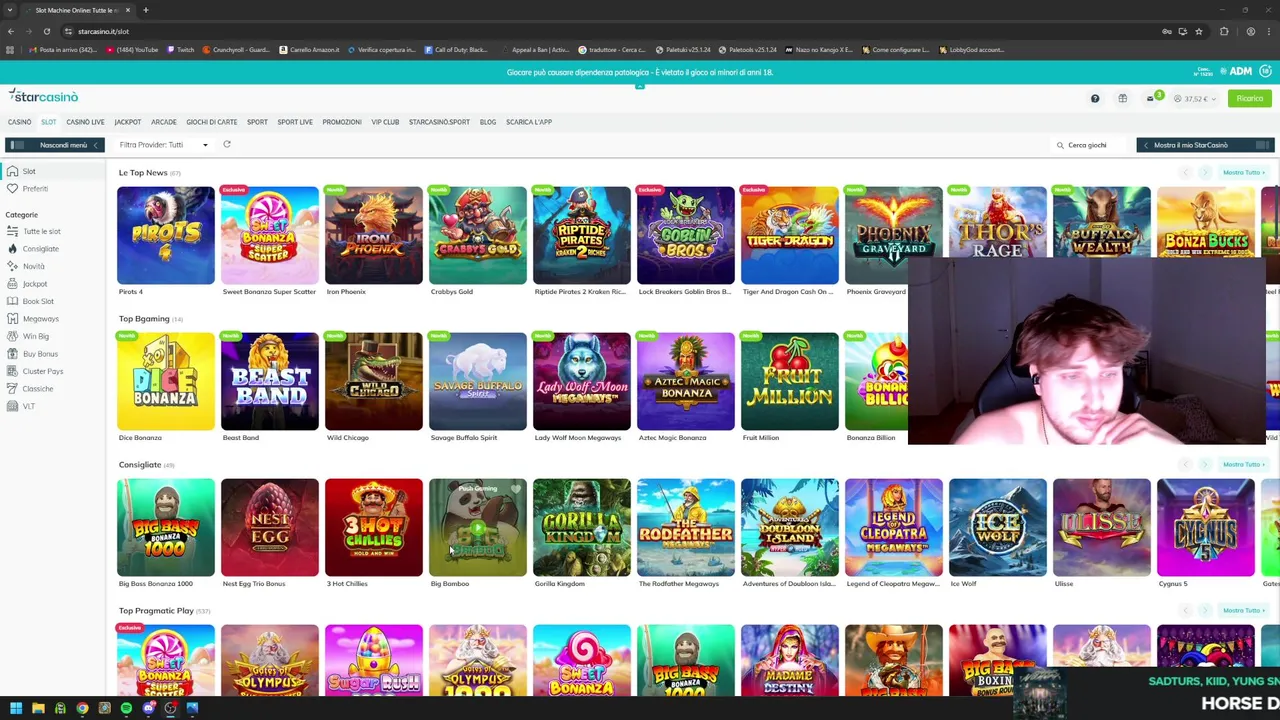
Task: Open Gorilla Kingdom game thumbnail
Action: click(581, 527)
